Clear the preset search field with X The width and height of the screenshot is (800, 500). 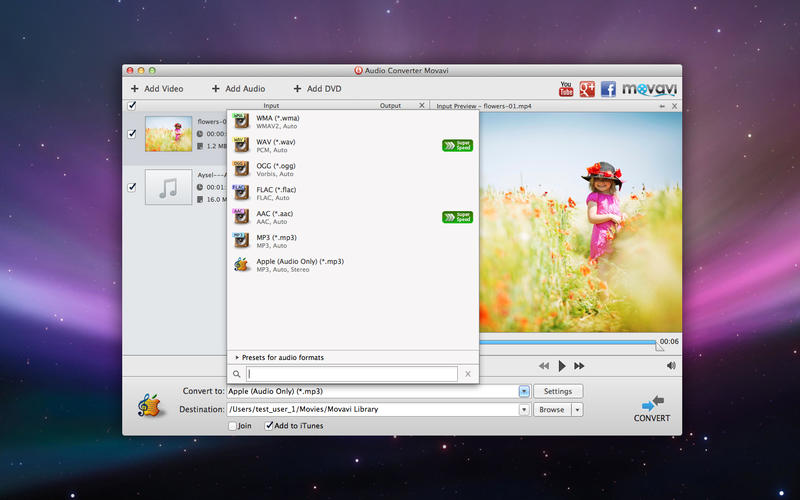coord(467,374)
